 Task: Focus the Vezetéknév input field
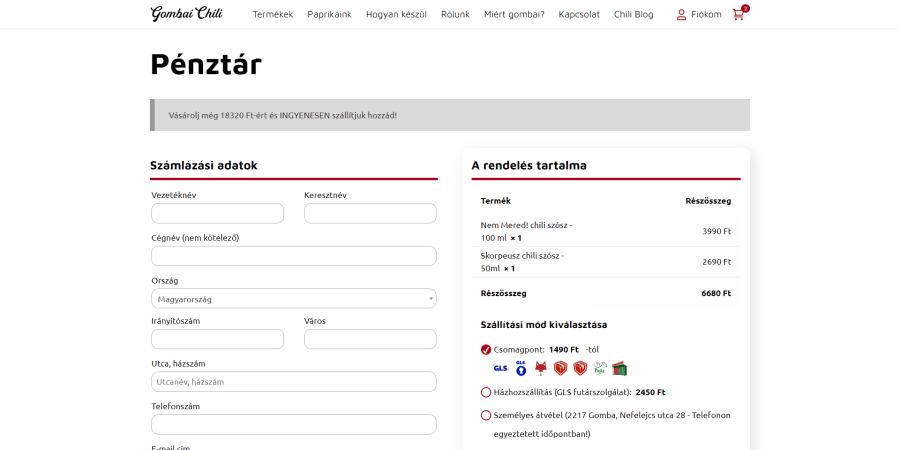click(218, 214)
